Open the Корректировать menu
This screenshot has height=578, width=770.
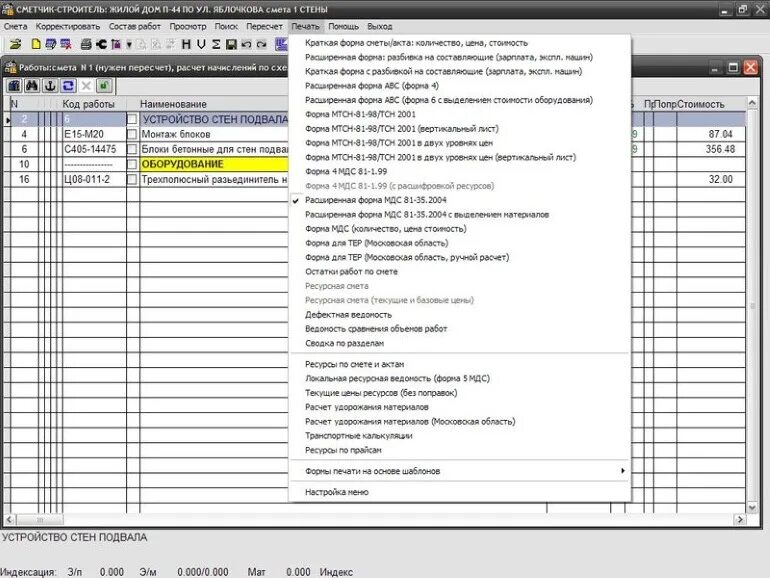click(x=68, y=27)
